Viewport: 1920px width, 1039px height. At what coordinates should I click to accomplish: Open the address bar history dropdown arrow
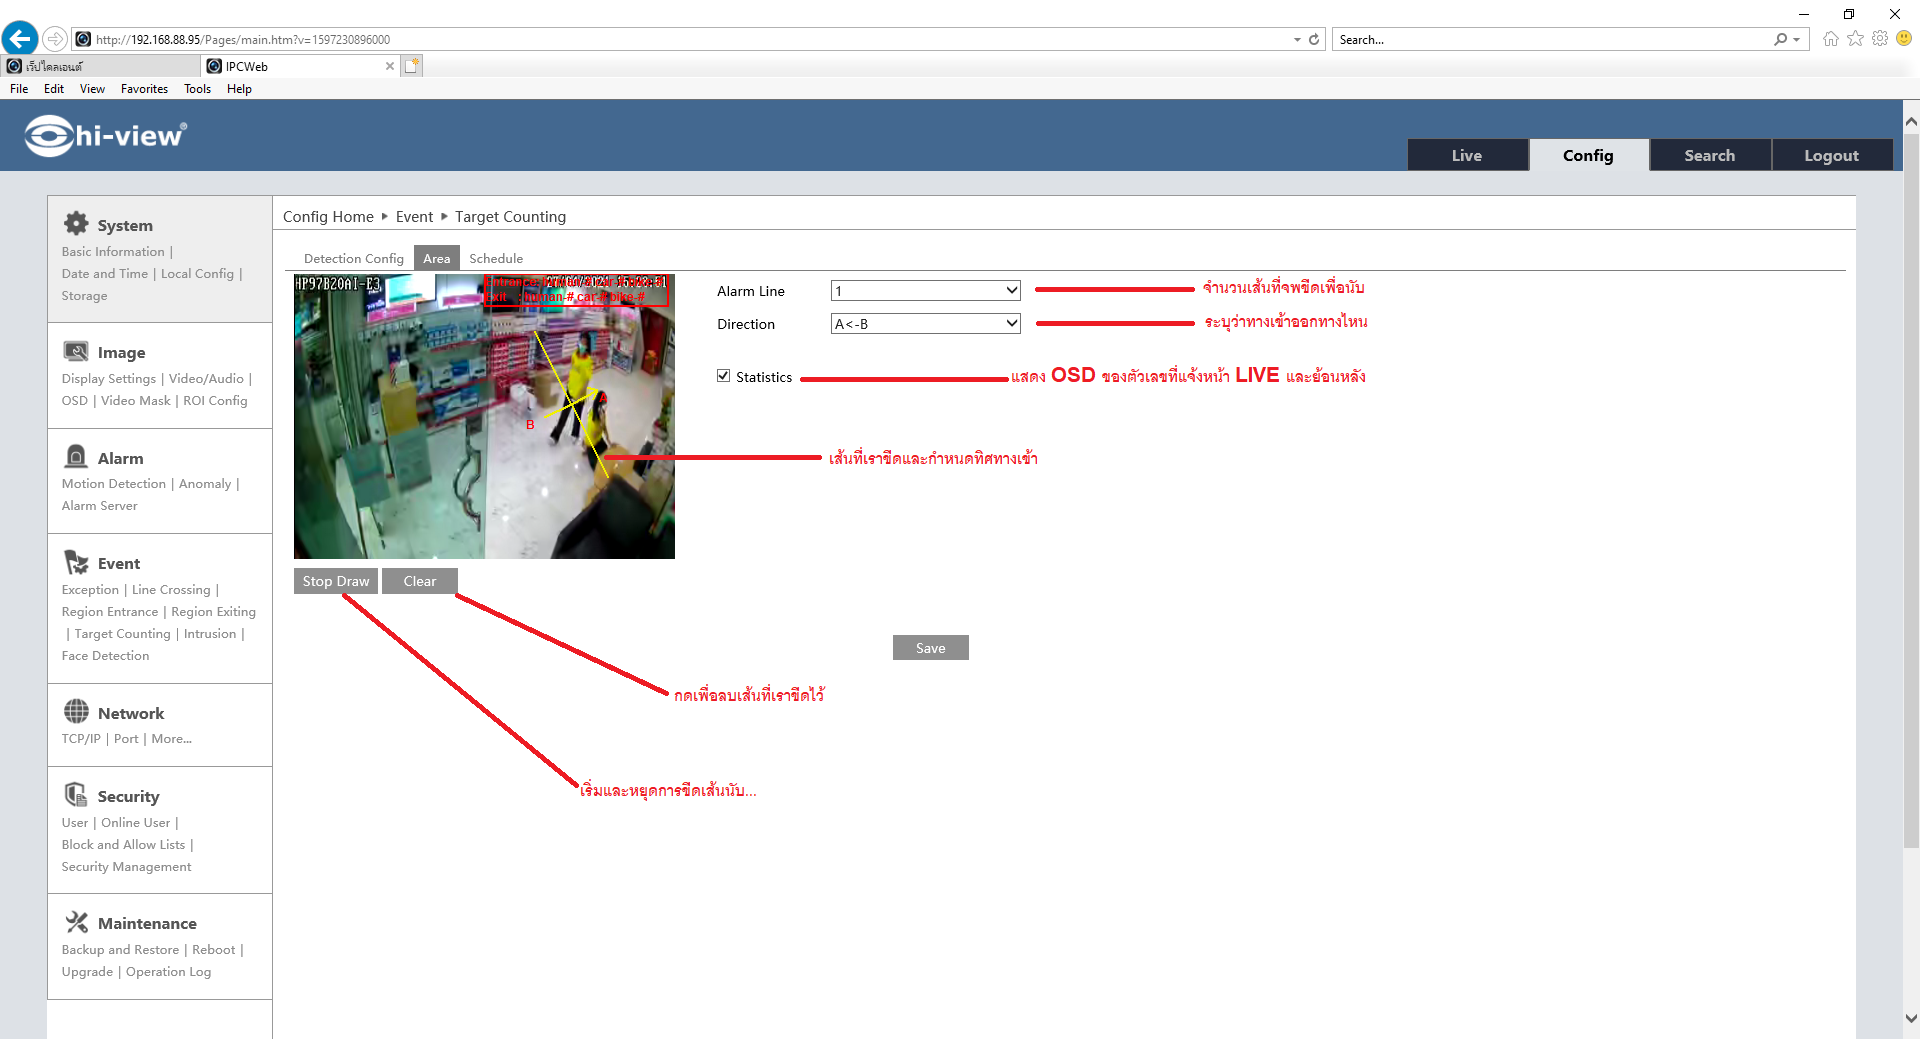(x=1297, y=40)
